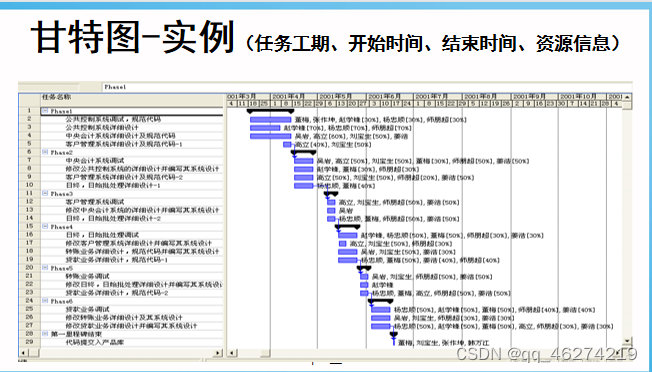Collapse the Phase1 summary task
This screenshot has height=372, width=652.
[x=45, y=111]
